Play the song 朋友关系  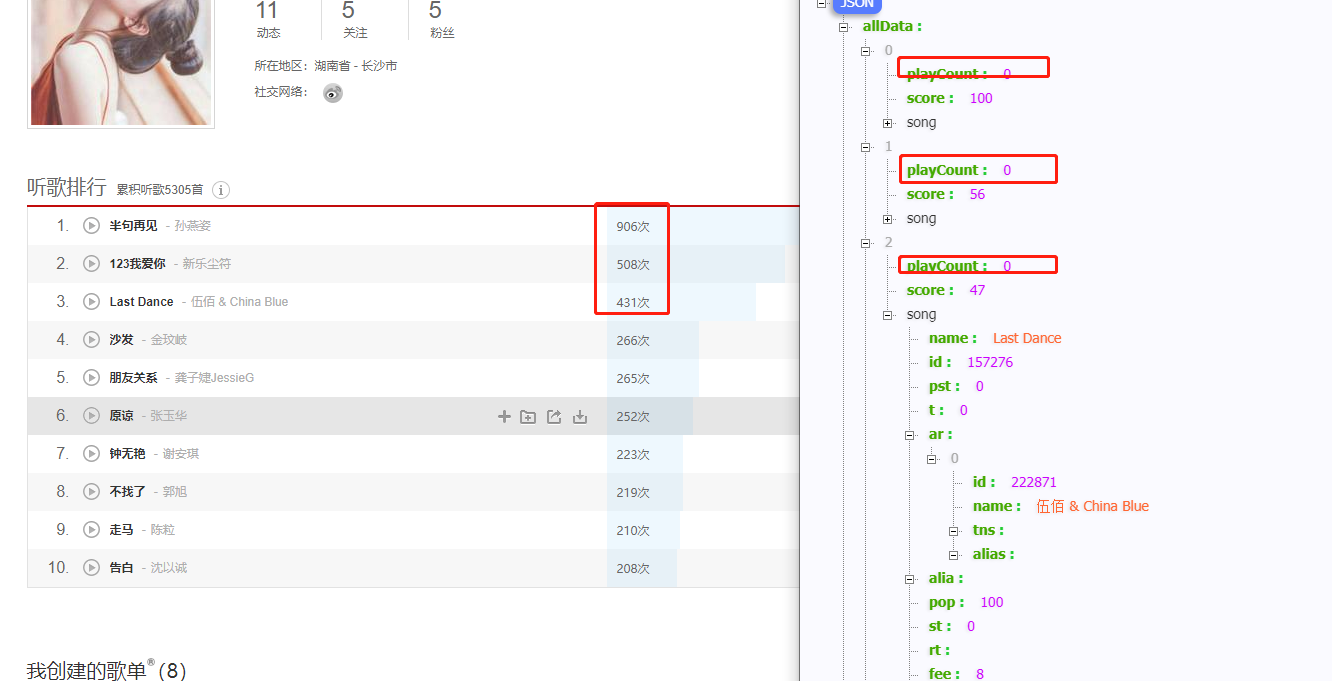click(x=91, y=378)
